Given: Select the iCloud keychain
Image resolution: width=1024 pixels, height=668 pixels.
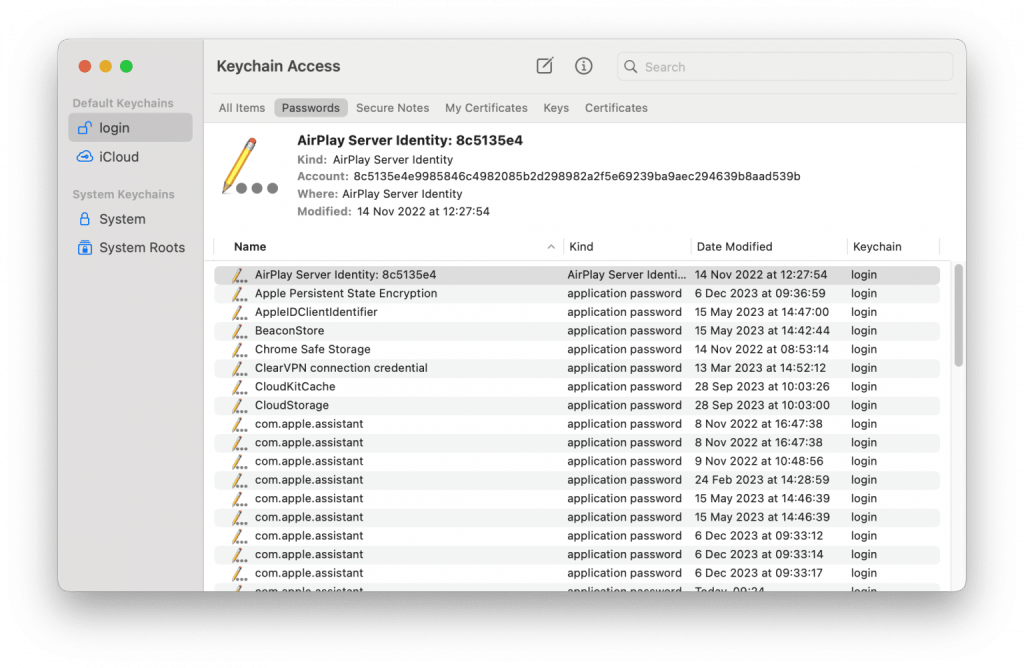Looking at the screenshot, I should 130,157.
